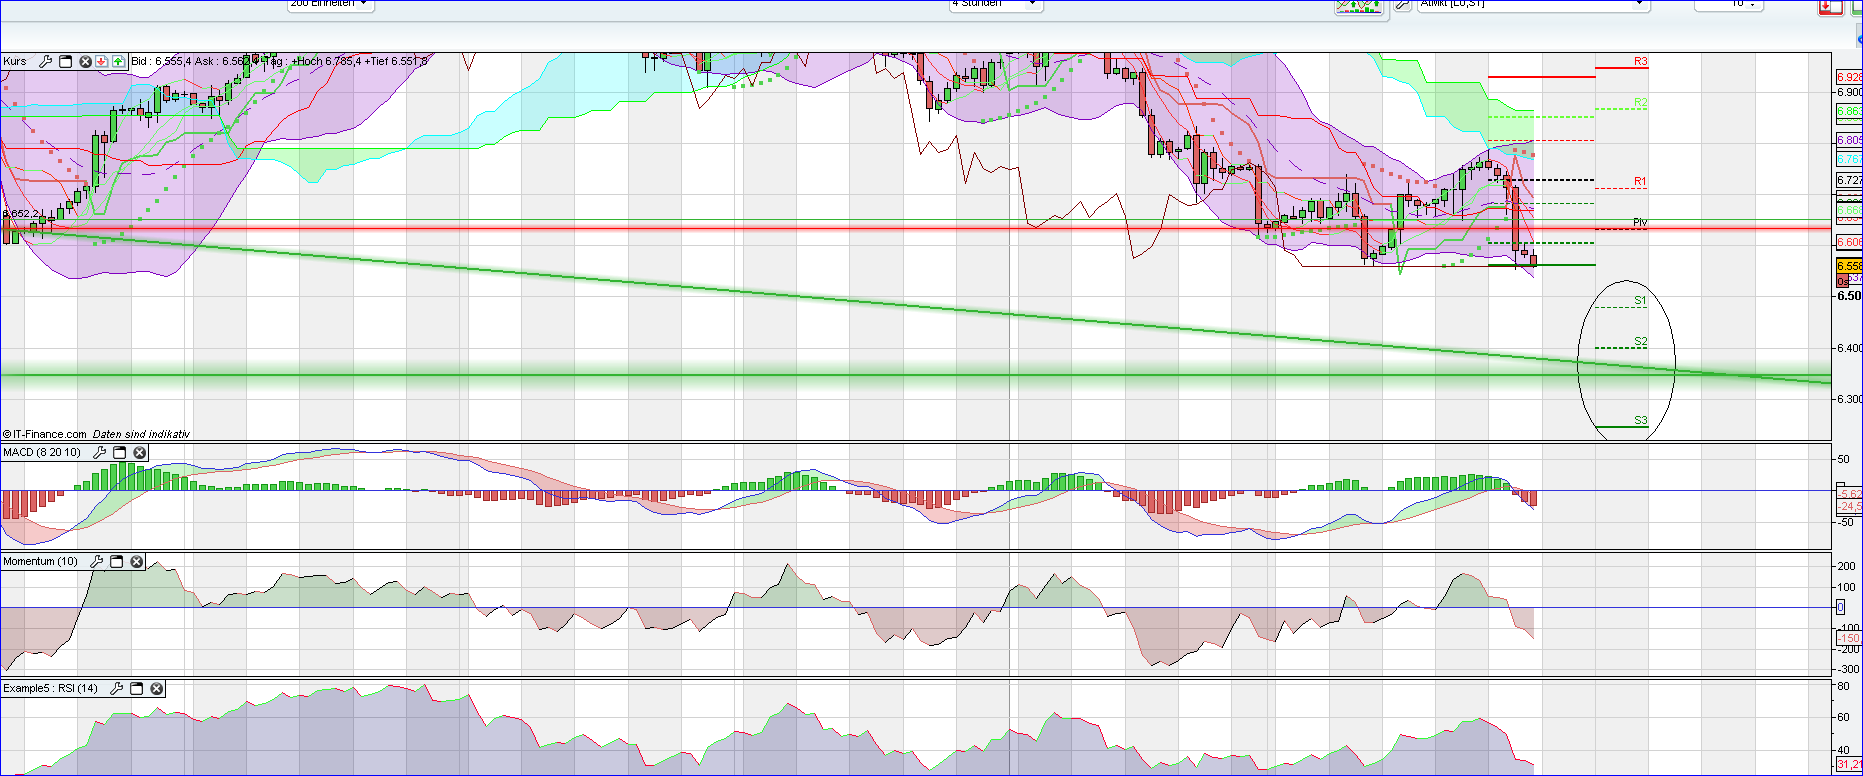
Task: Open the 200 Einheiten units dropdown
Action: pyautogui.click(x=330, y=4)
